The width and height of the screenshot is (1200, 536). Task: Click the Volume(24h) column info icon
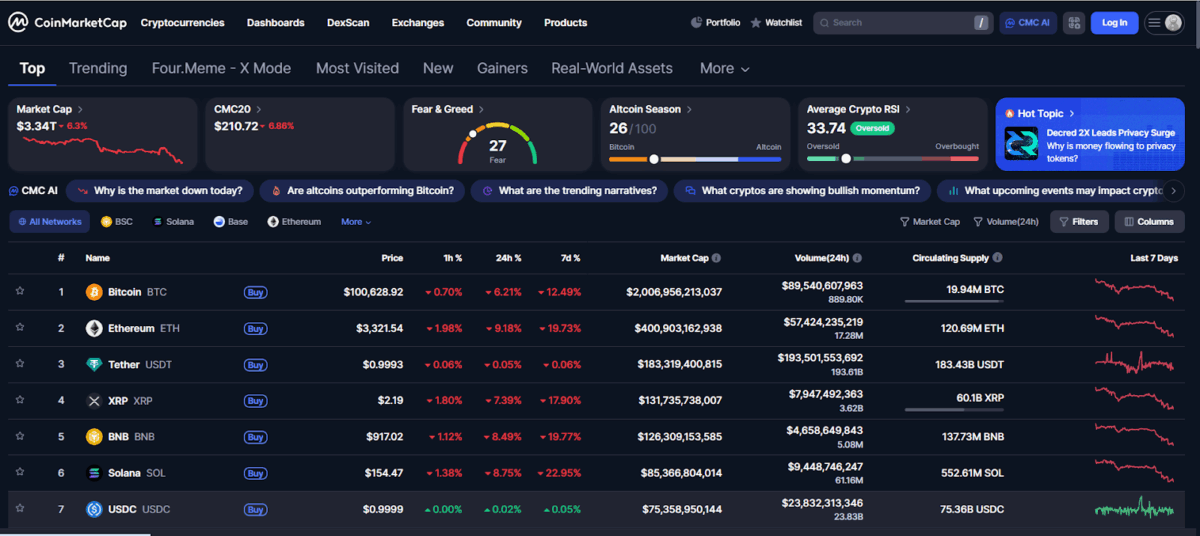(858, 258)
